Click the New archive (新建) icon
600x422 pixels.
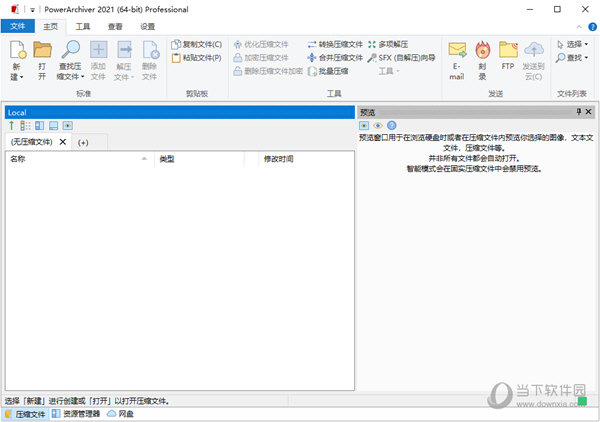tap(18, 50)
